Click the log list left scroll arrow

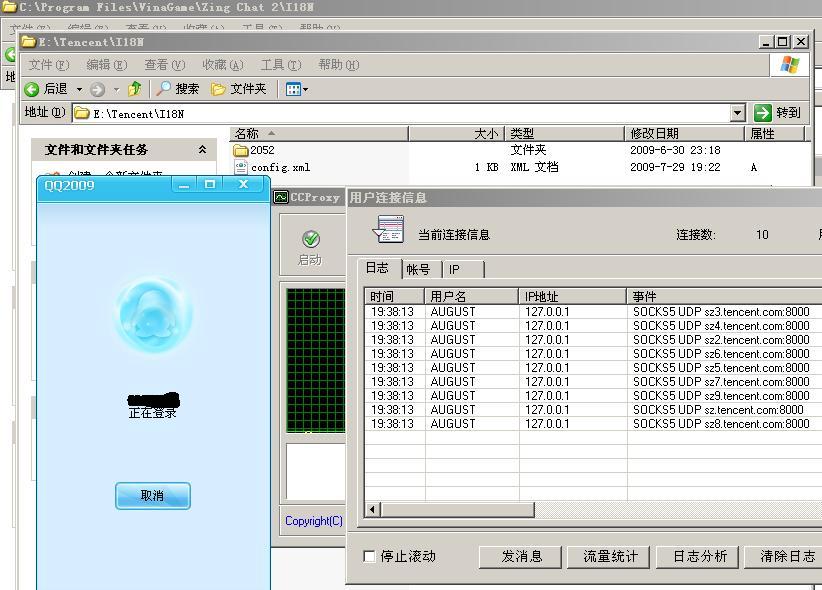(x=373, y=509)
